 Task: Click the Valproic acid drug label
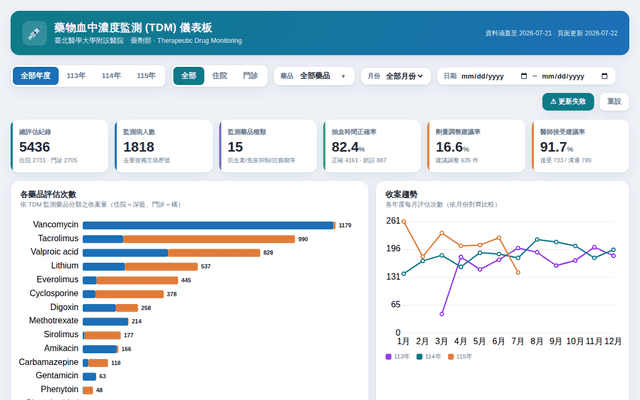tap(54, 252)
